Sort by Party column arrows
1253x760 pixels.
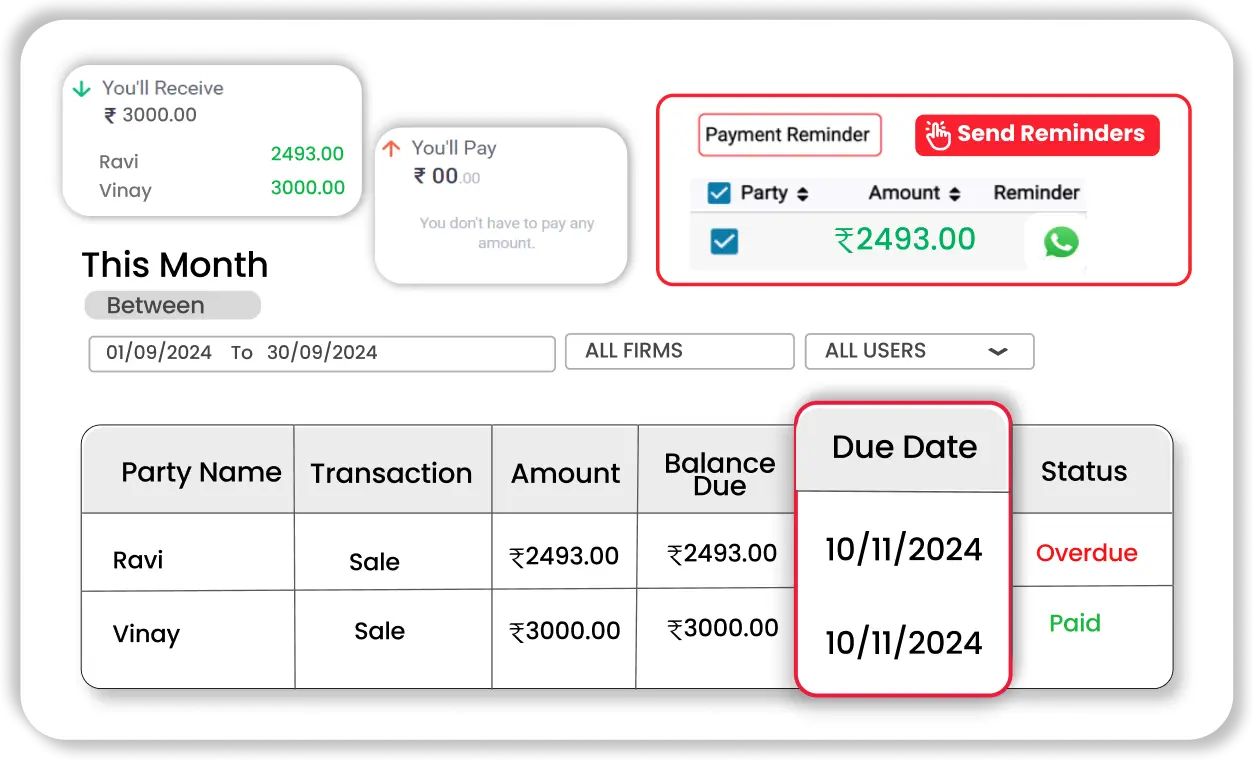(802, 194)
